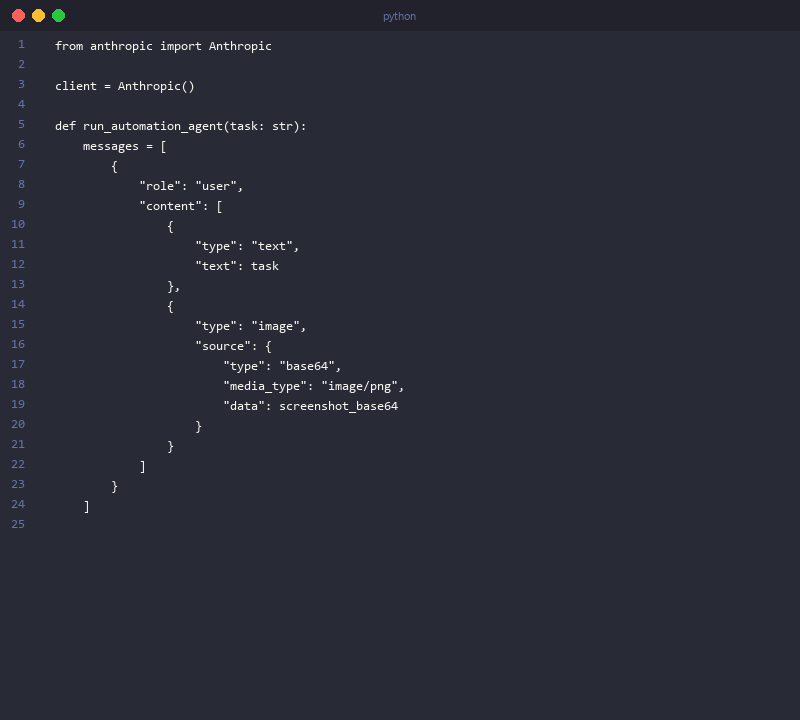
Task: Click the "}," on line 13
Action: [173, 286]
